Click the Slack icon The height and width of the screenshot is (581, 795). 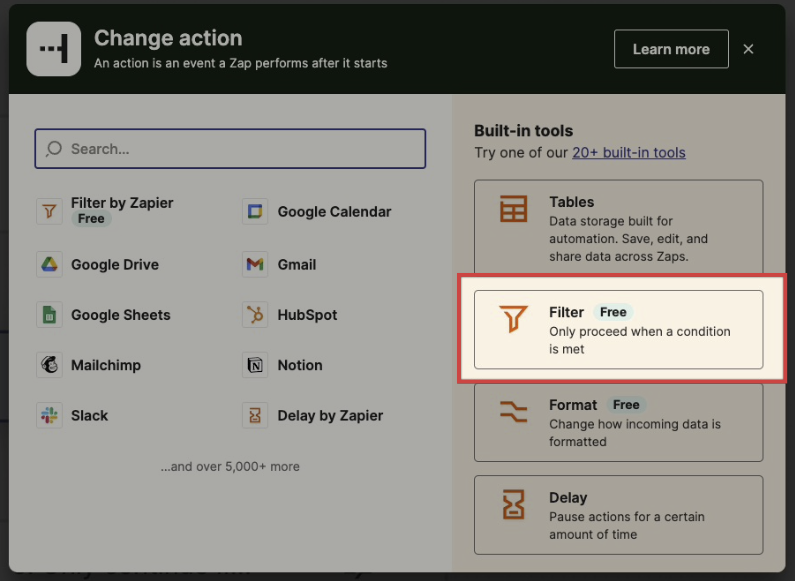pos(49,416)
